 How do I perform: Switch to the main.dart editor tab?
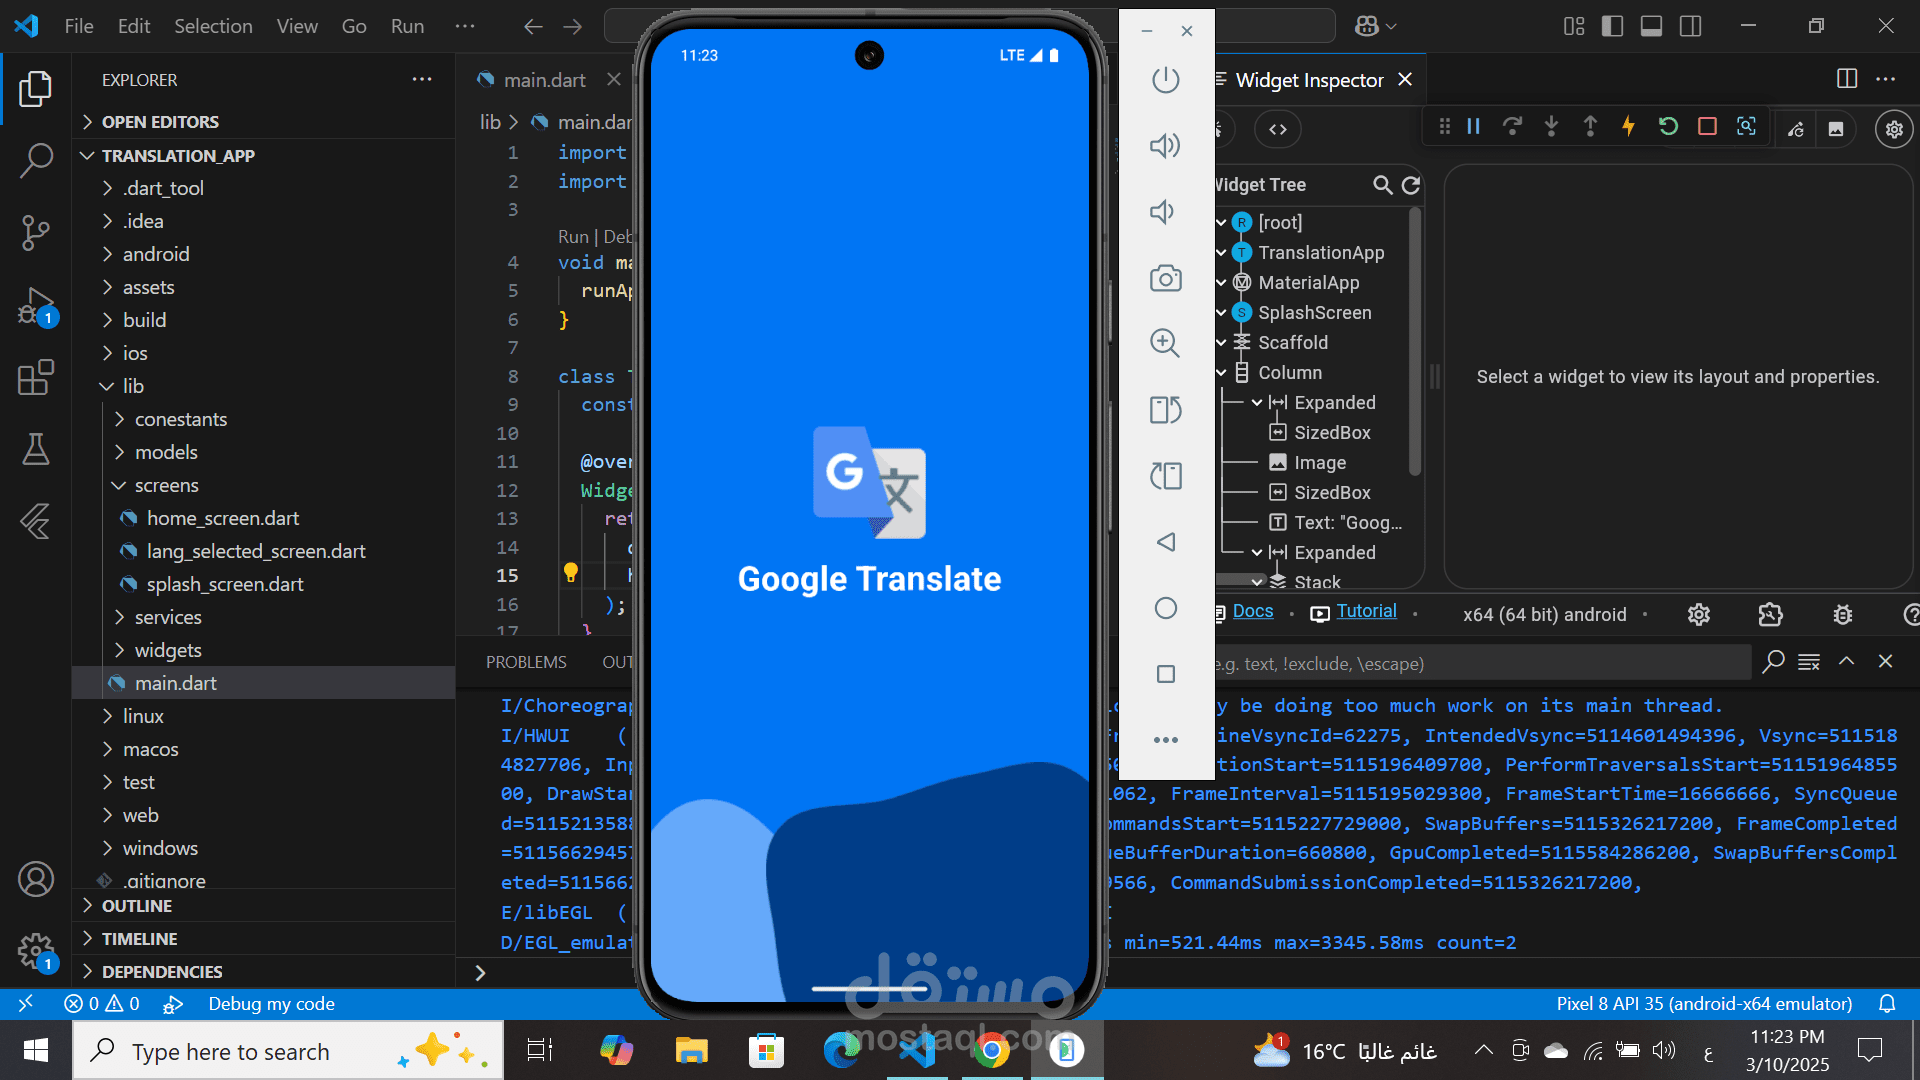(x=544, y=80)
